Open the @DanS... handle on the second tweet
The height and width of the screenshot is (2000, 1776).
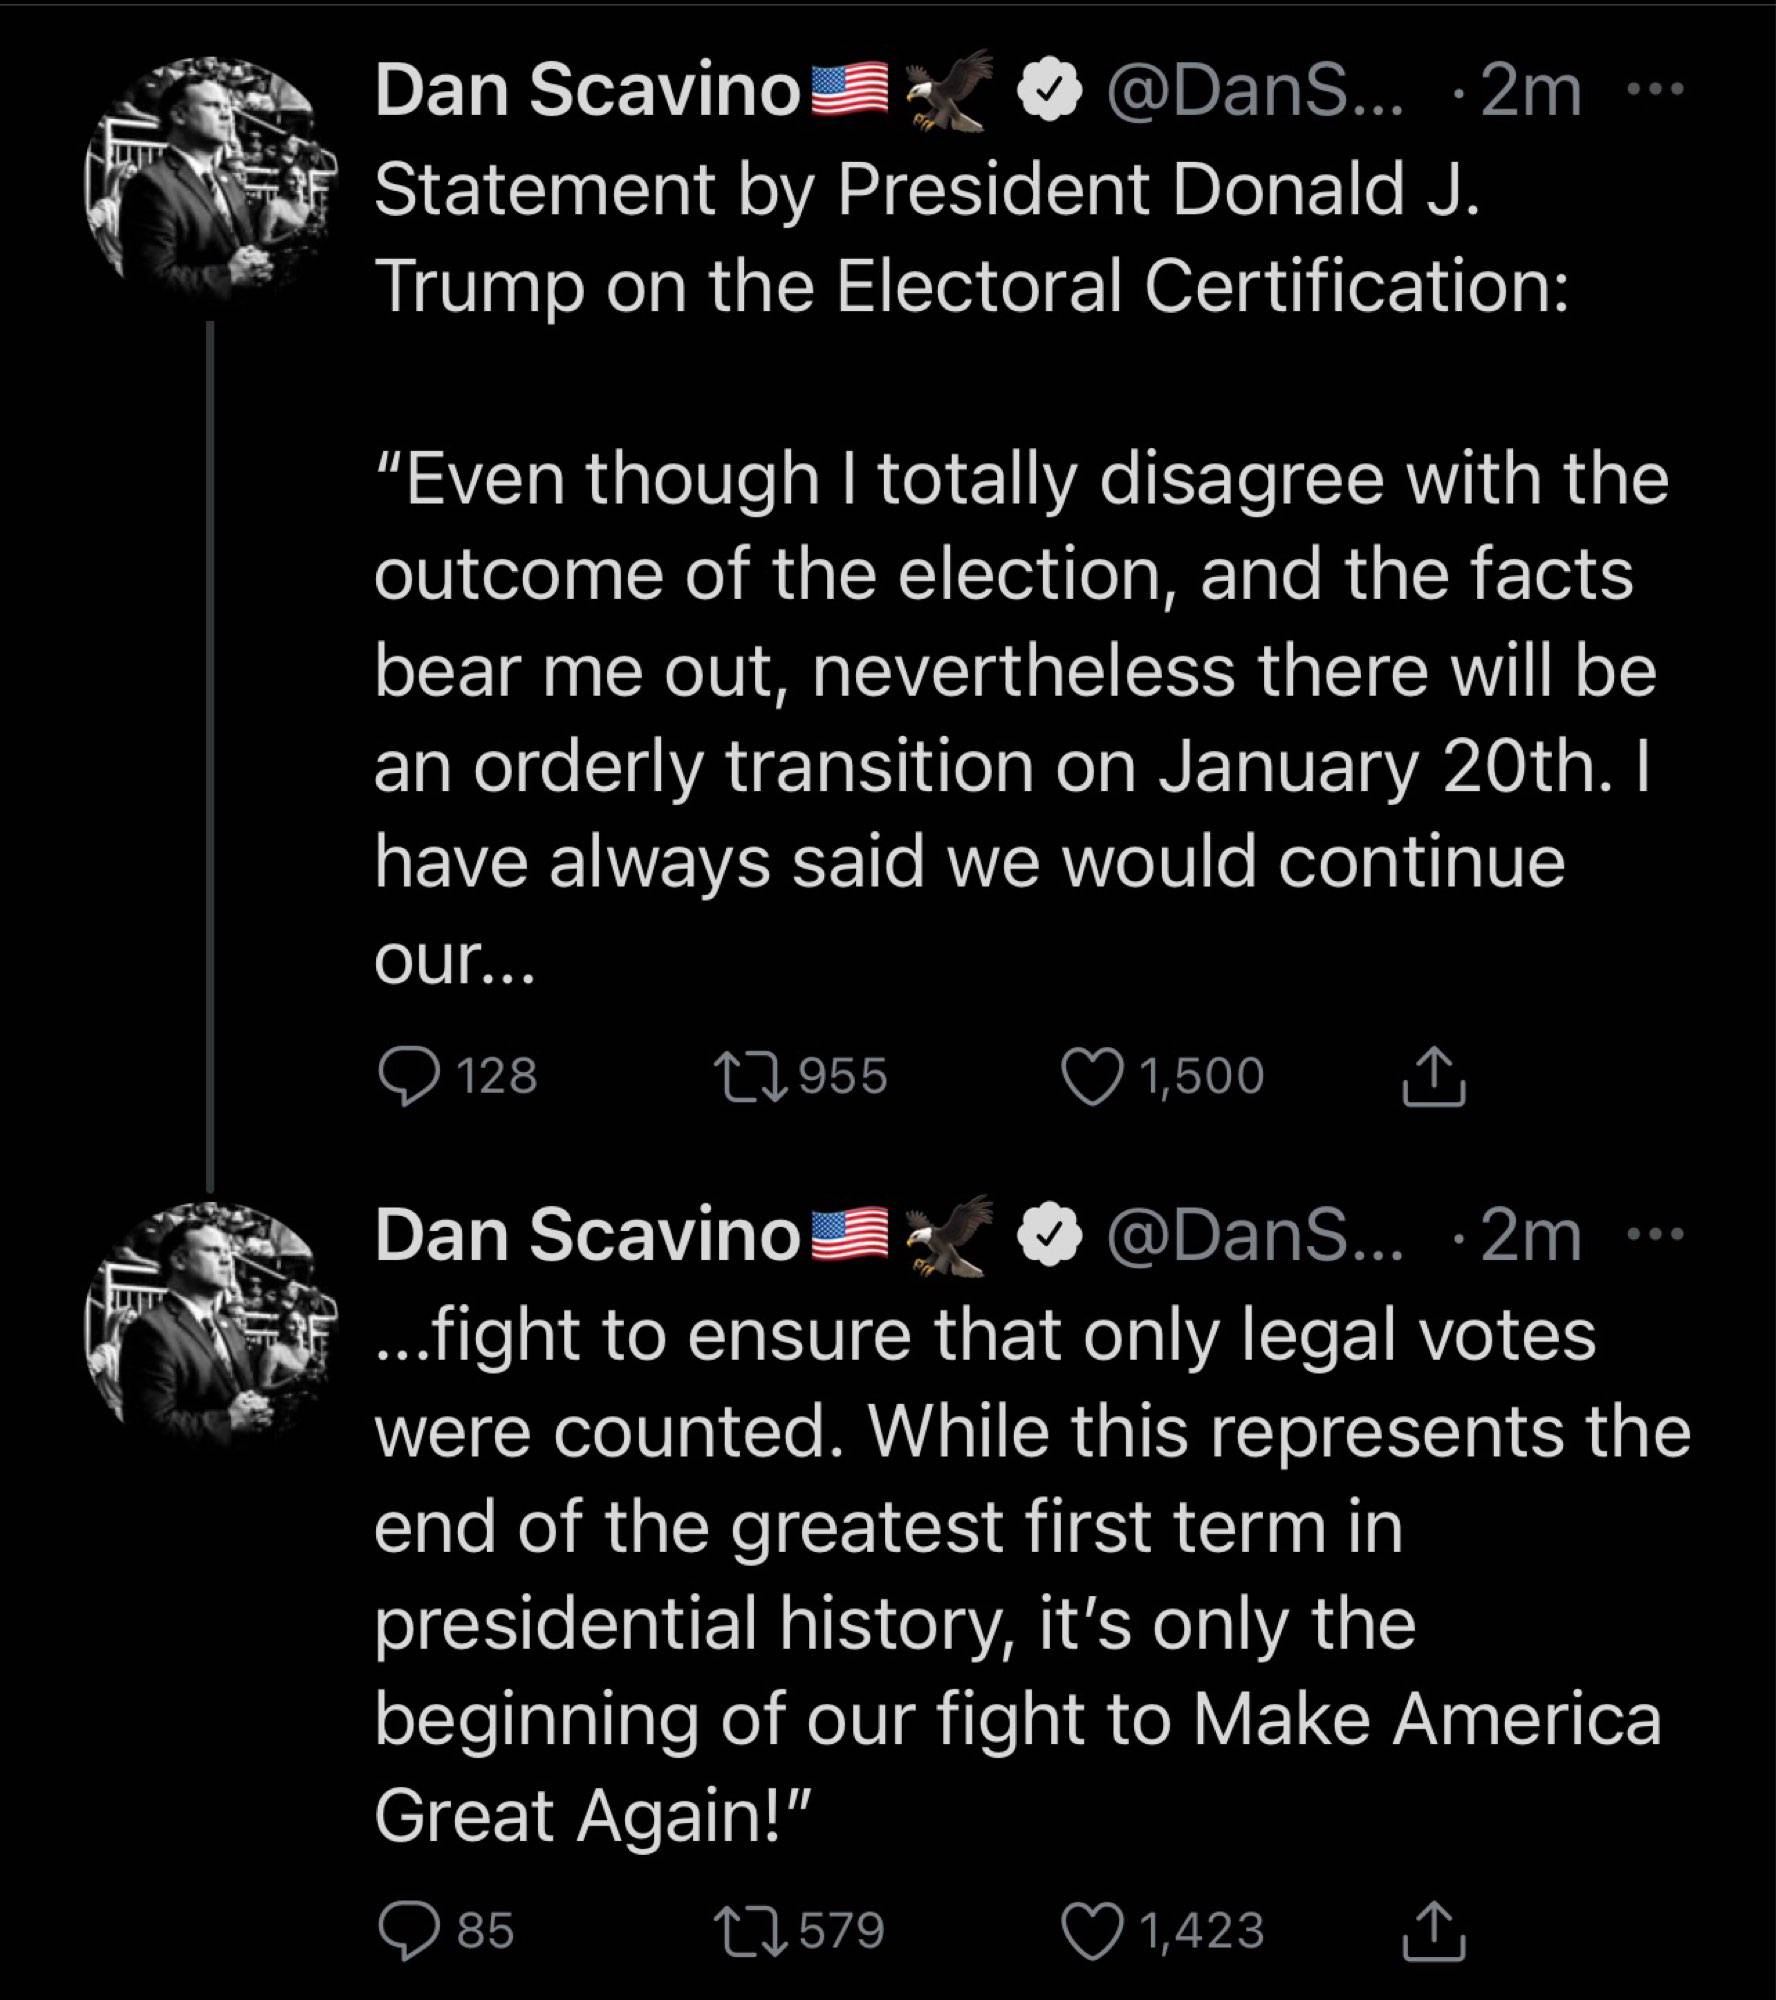coord(1254,1236)
